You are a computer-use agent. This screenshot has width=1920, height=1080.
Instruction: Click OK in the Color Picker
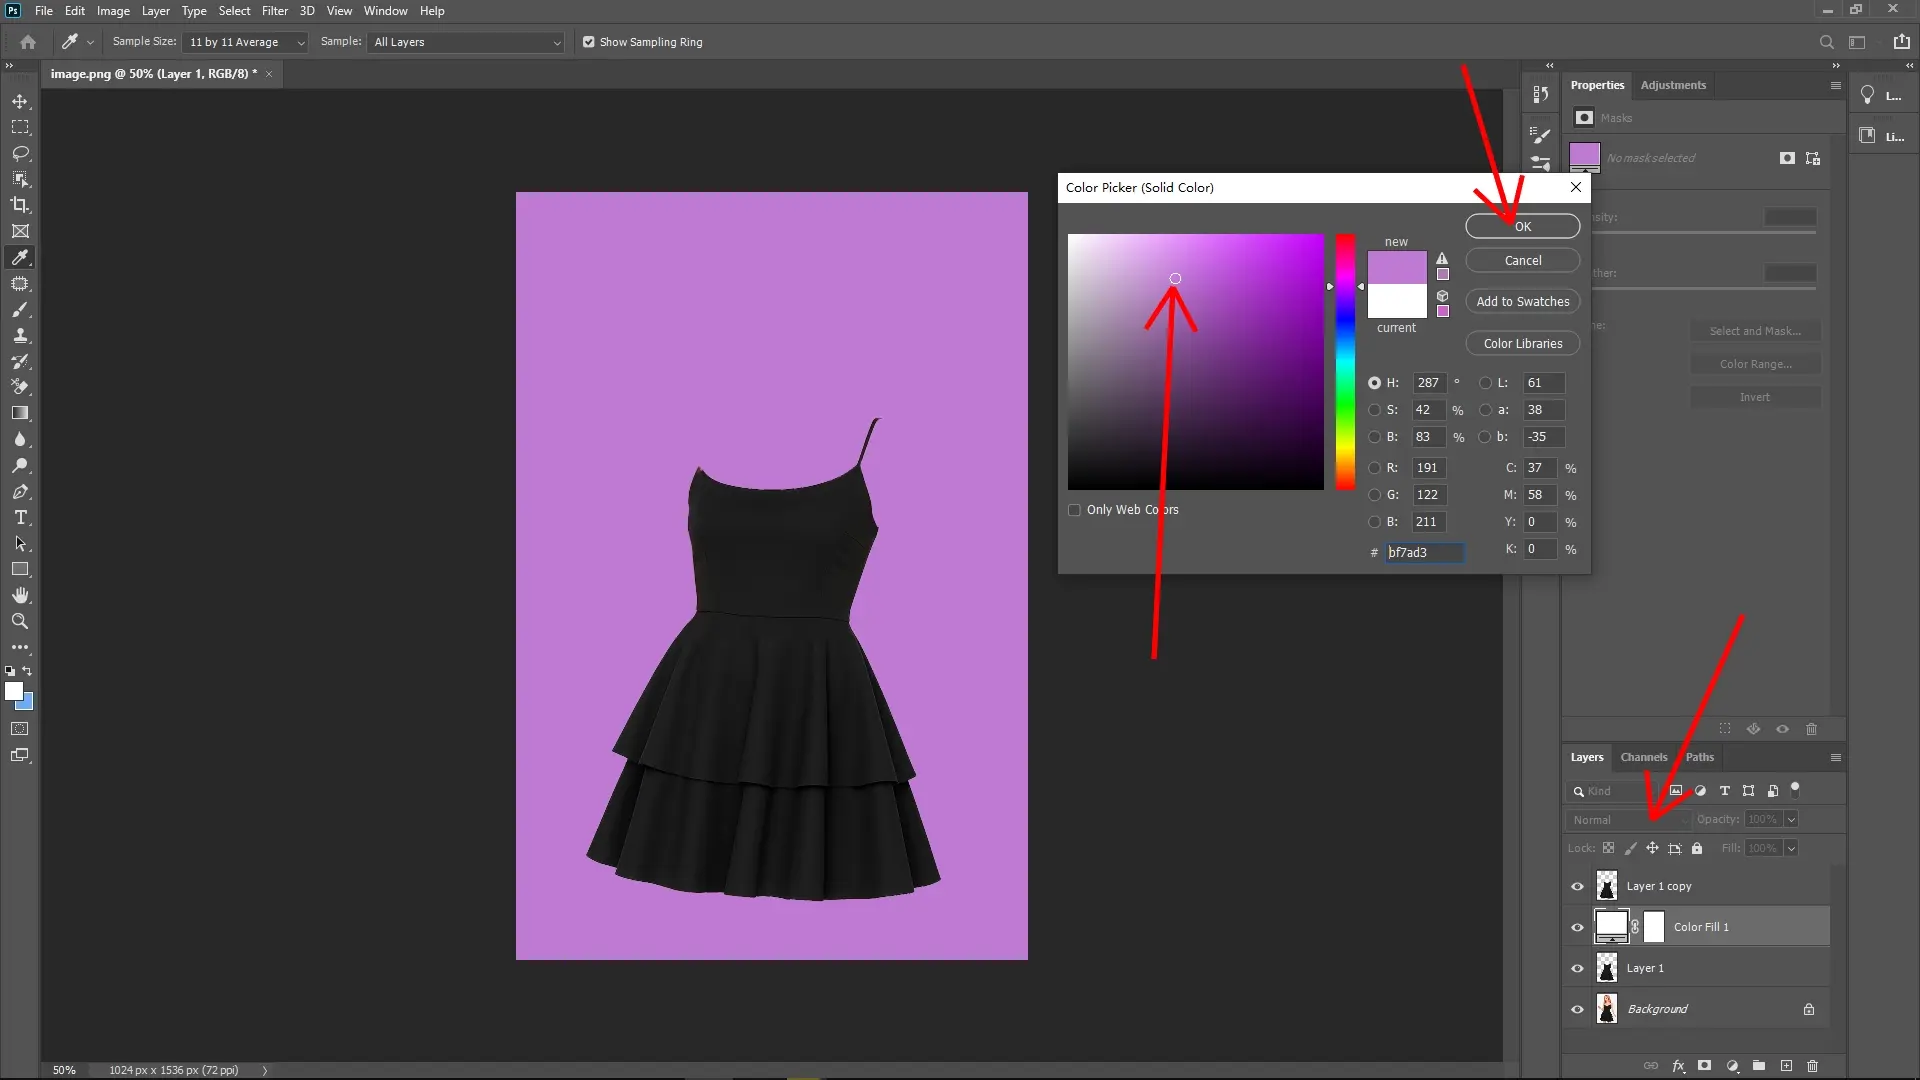click(1521, 226)
